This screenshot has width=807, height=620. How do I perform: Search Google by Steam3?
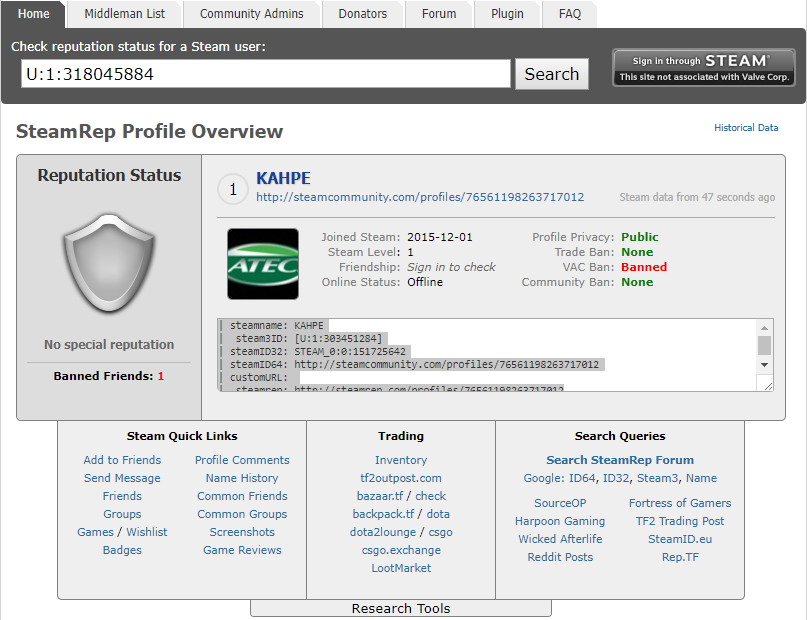pos(658,478)
